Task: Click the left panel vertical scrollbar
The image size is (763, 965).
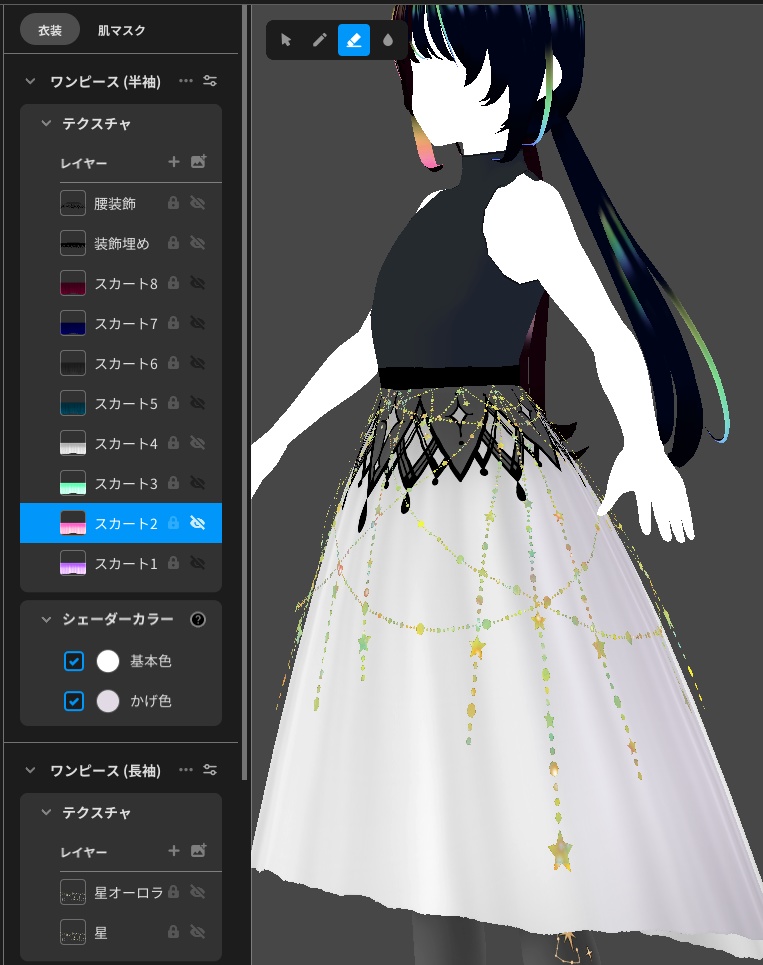Action: (244, 394)
